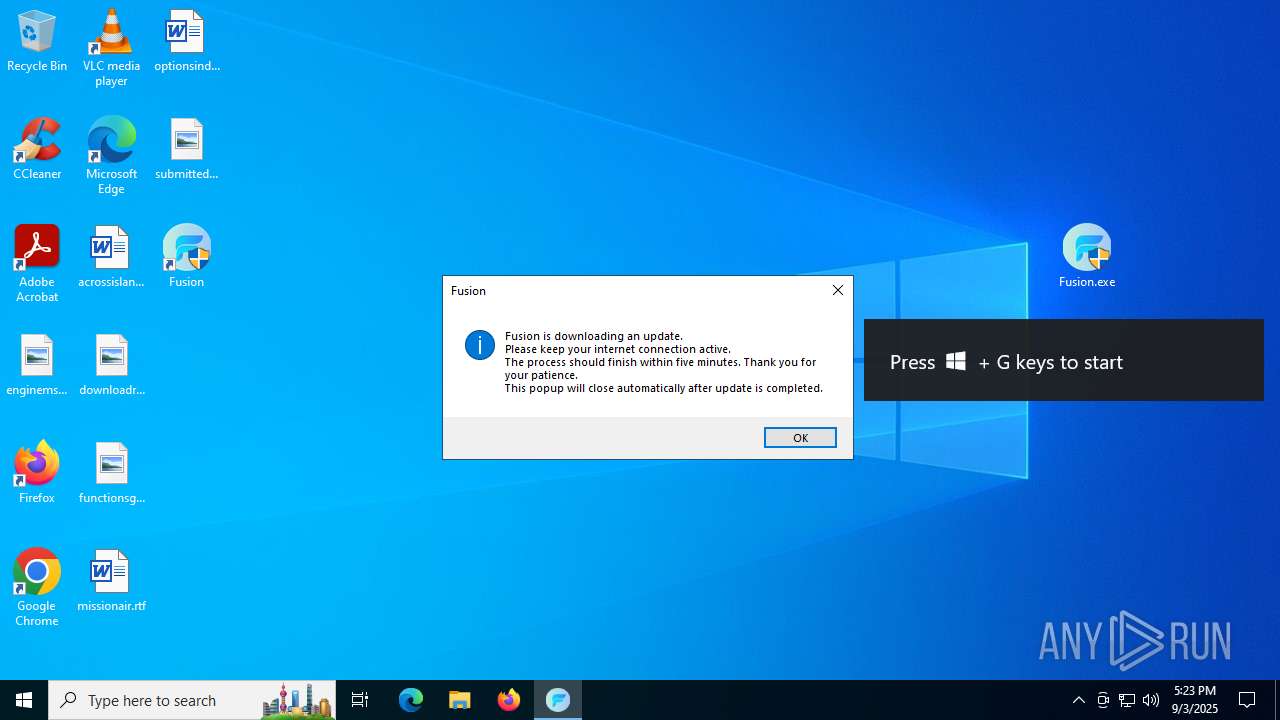Select Fusion.exe icon on desktop
This screenshot has height=720, width=1280.
click(1087, 258)
